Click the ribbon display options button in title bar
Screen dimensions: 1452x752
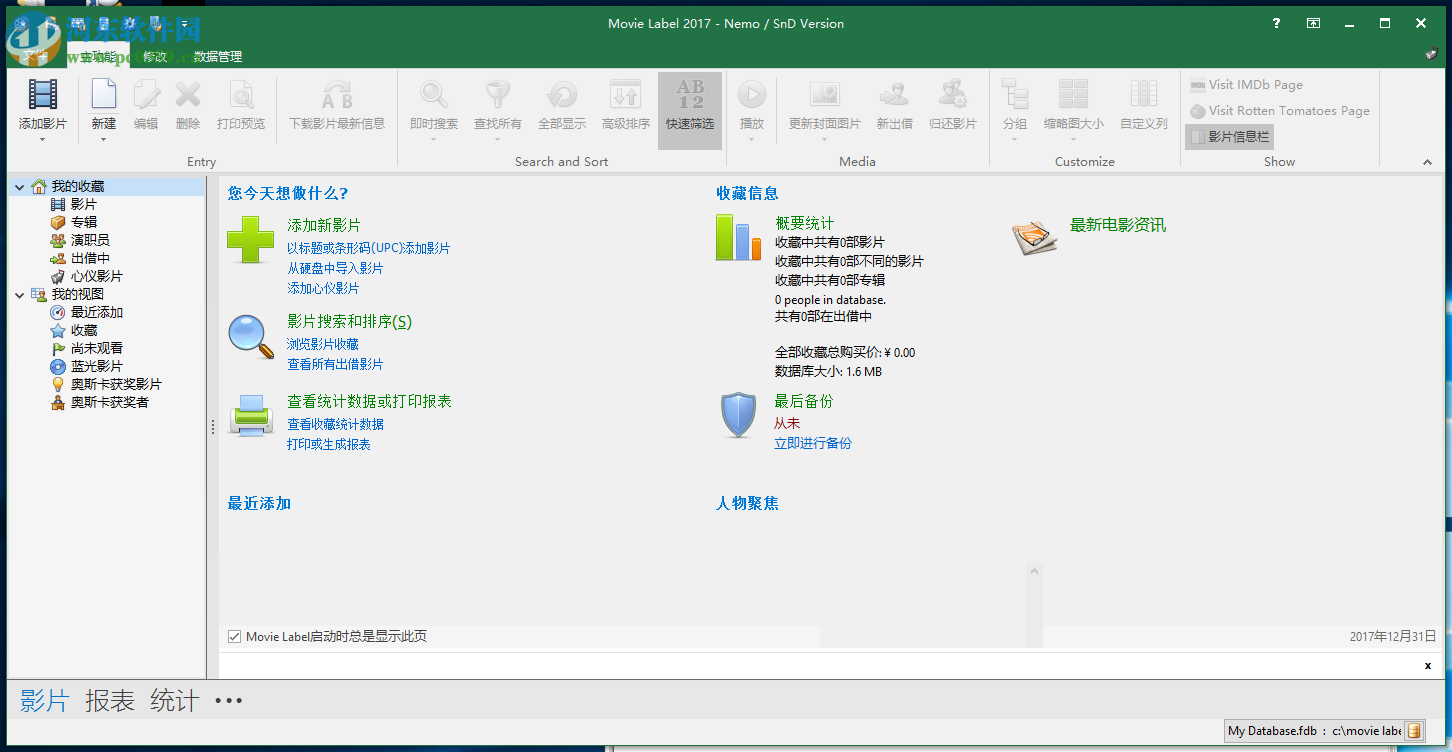click(x=1313, y=23)
